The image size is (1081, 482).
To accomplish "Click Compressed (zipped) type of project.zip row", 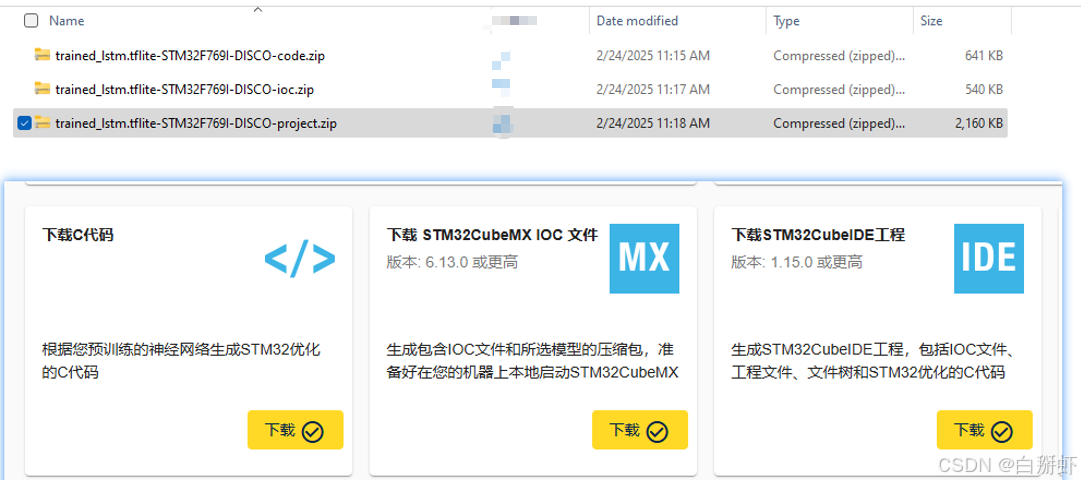I will (840, 124).
